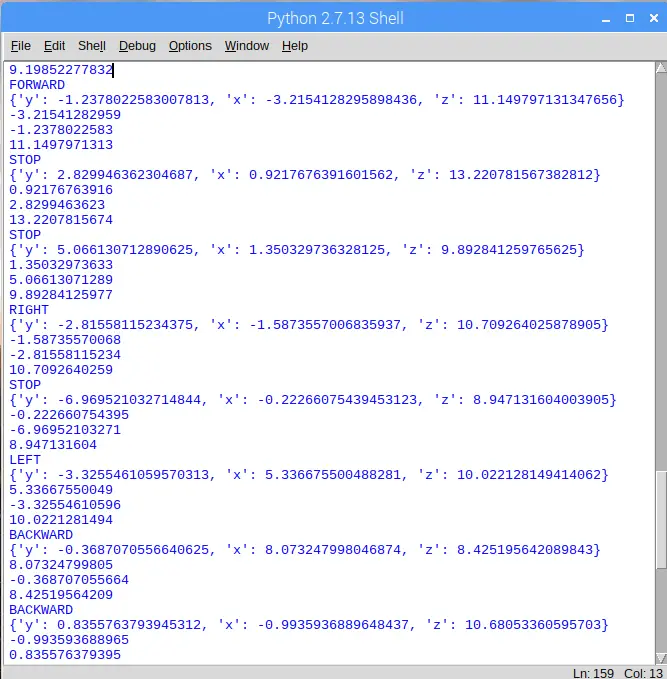Click the value -2.81558115234

pos(65,355)
